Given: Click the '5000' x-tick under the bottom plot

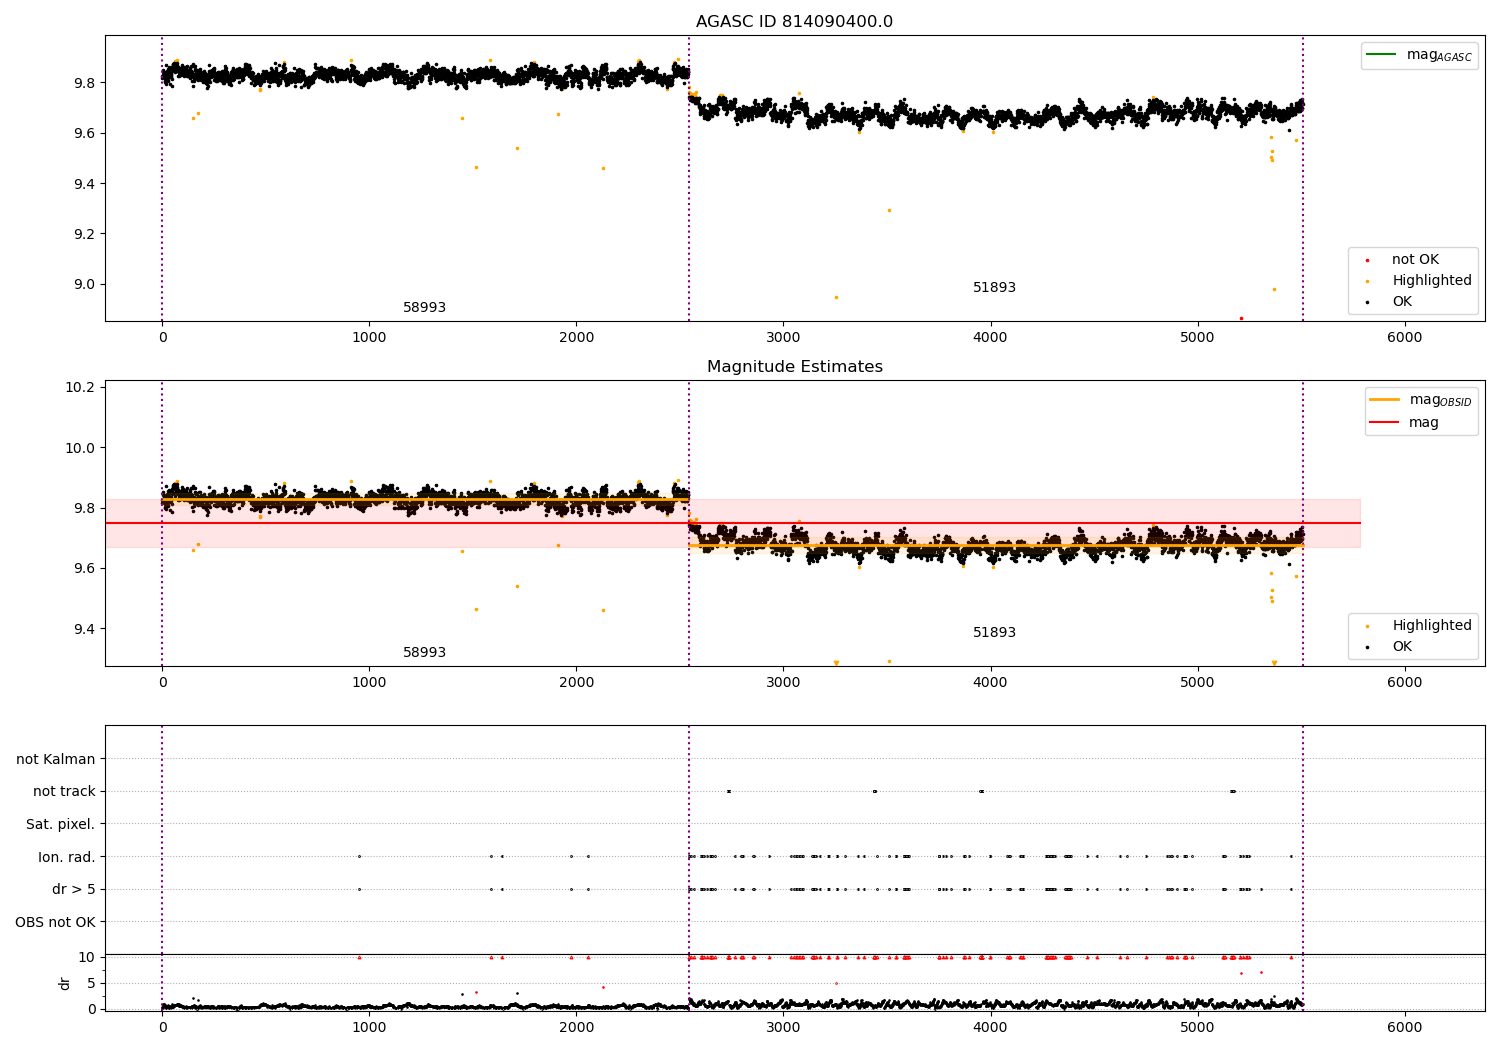Looking at the screenshot, I should pyautogui.click(x=1197, y=1028).
